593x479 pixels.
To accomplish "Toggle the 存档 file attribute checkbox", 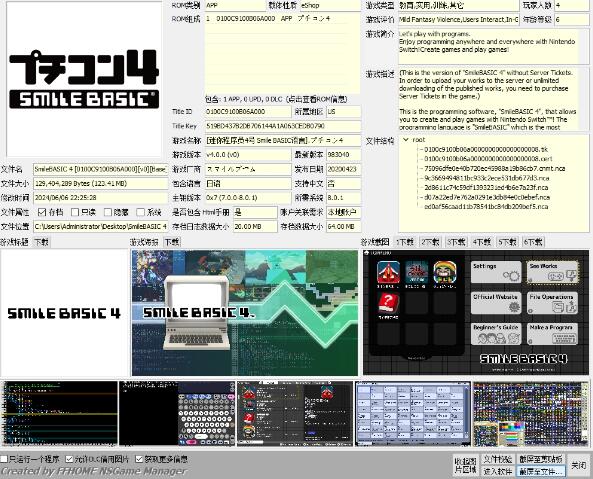I will 42,212.
